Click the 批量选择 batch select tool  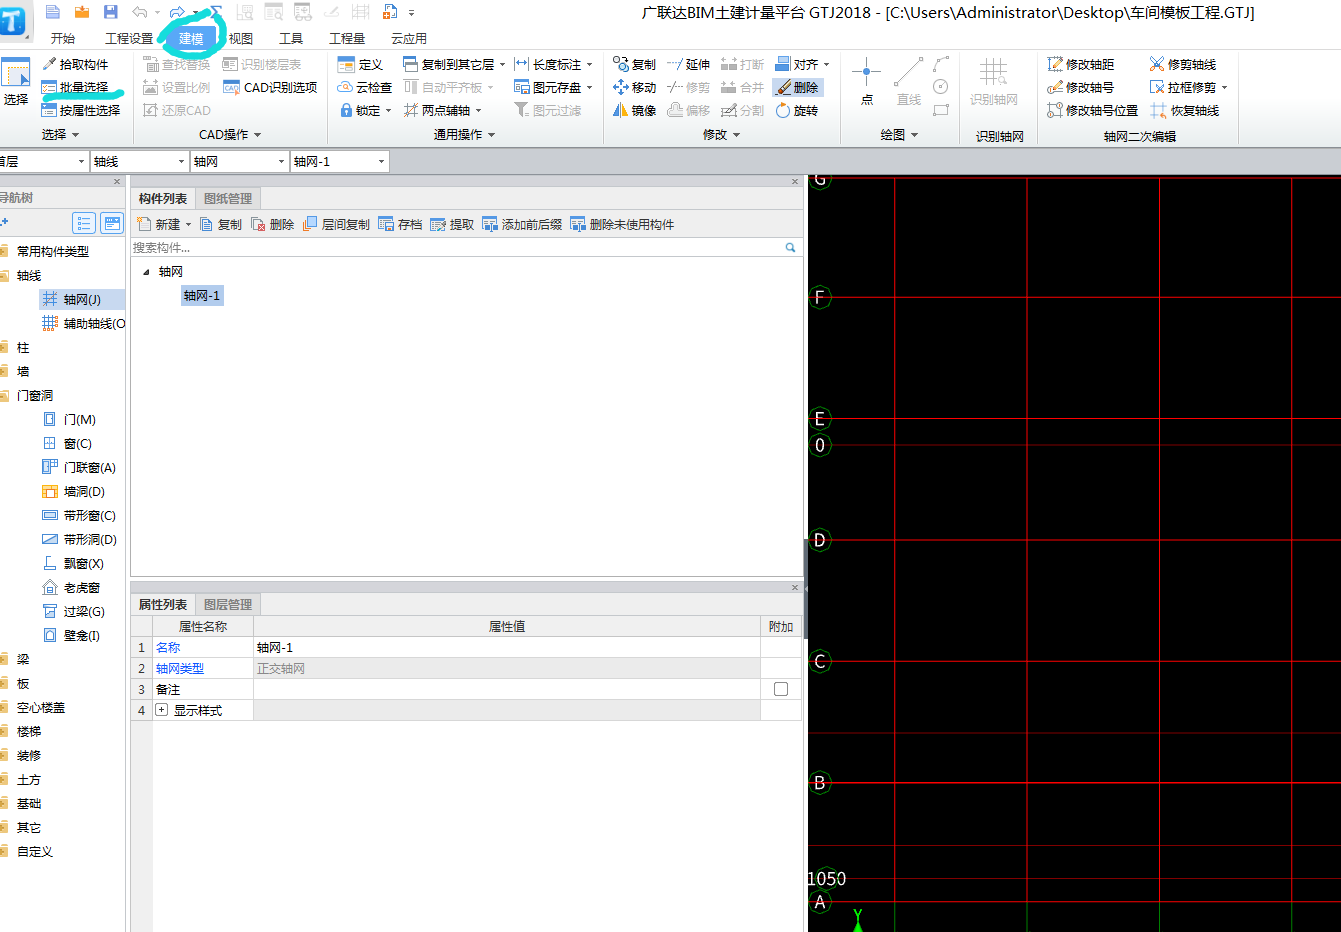75,87
